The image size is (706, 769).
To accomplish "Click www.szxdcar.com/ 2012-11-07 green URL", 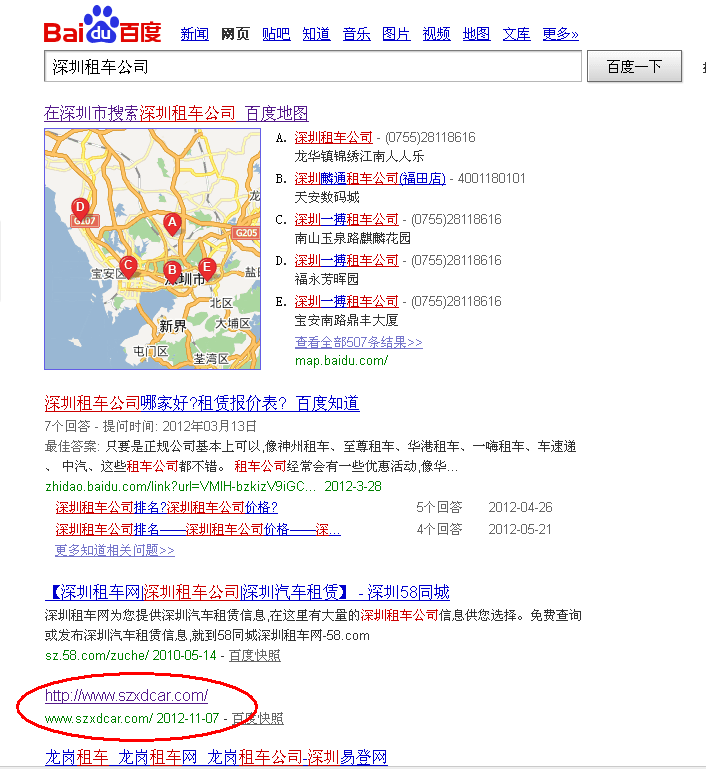I will [x=132, y=718].
